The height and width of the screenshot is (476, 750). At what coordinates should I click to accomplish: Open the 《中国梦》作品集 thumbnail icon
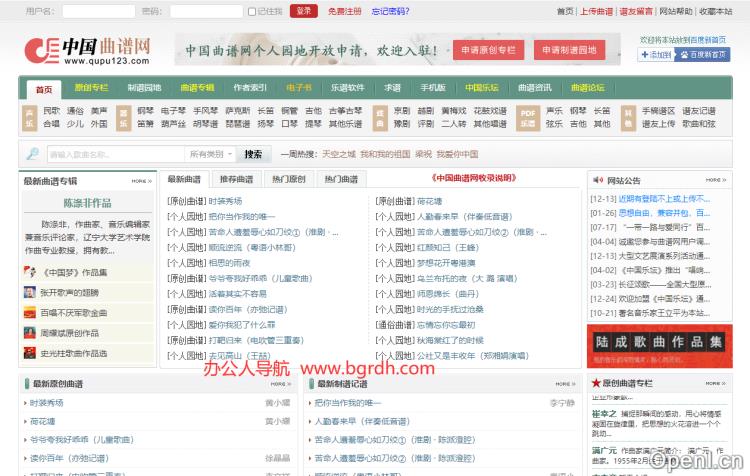click(30, 272)
